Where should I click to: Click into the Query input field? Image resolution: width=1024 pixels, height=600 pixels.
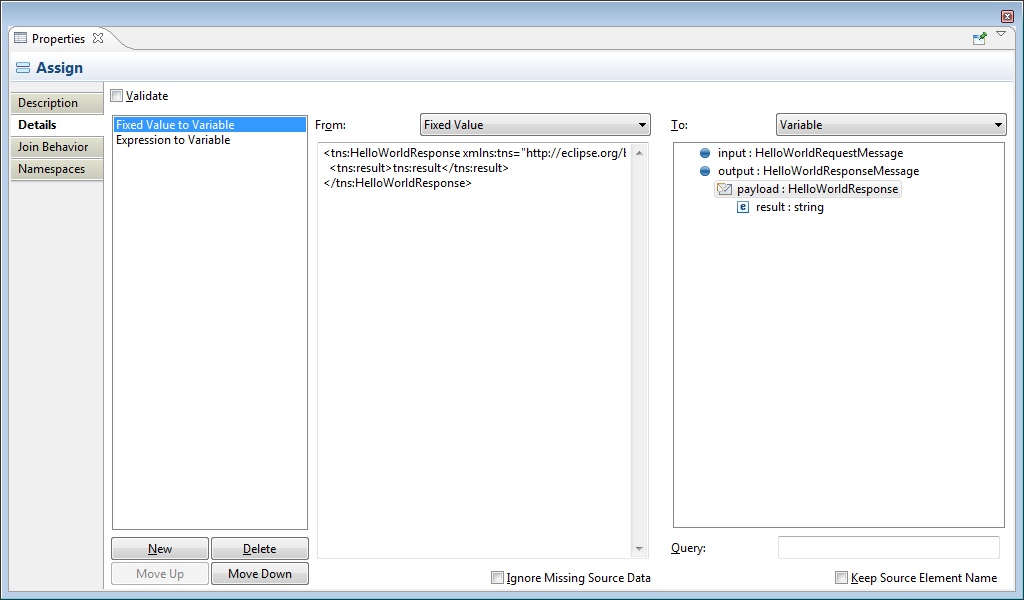click(888, 547)
